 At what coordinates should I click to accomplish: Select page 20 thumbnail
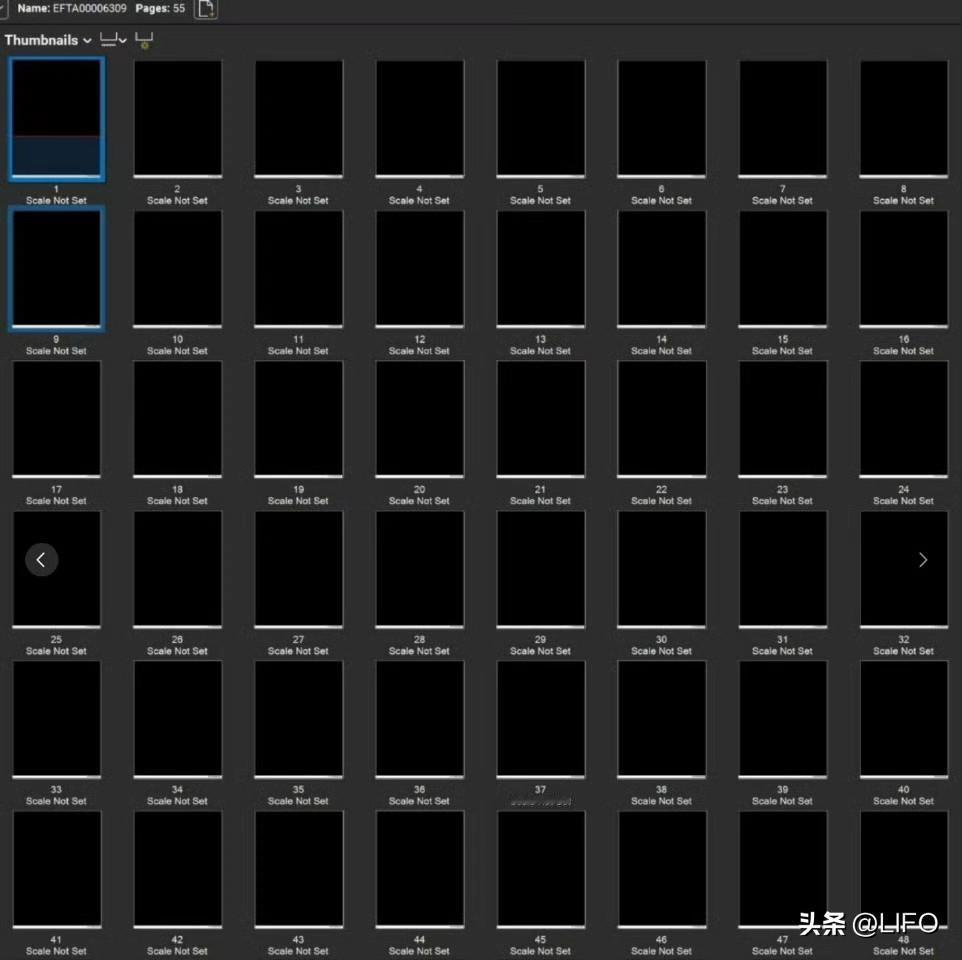pyautogui.click(x=420, y=420)
